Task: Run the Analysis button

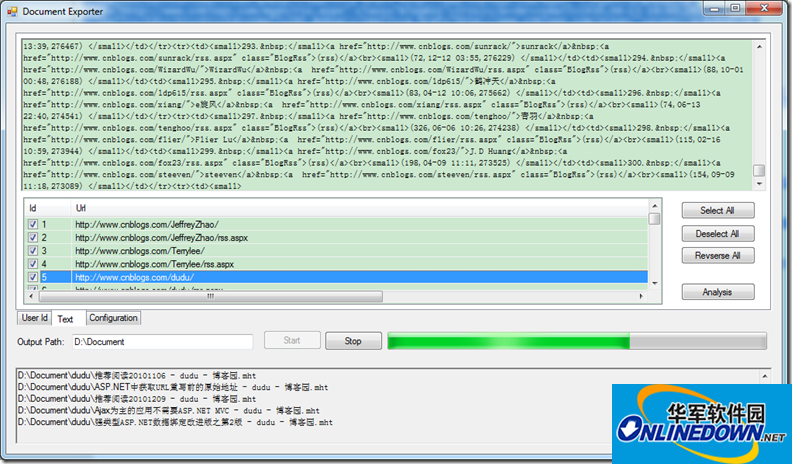Action: coord(718,292)
